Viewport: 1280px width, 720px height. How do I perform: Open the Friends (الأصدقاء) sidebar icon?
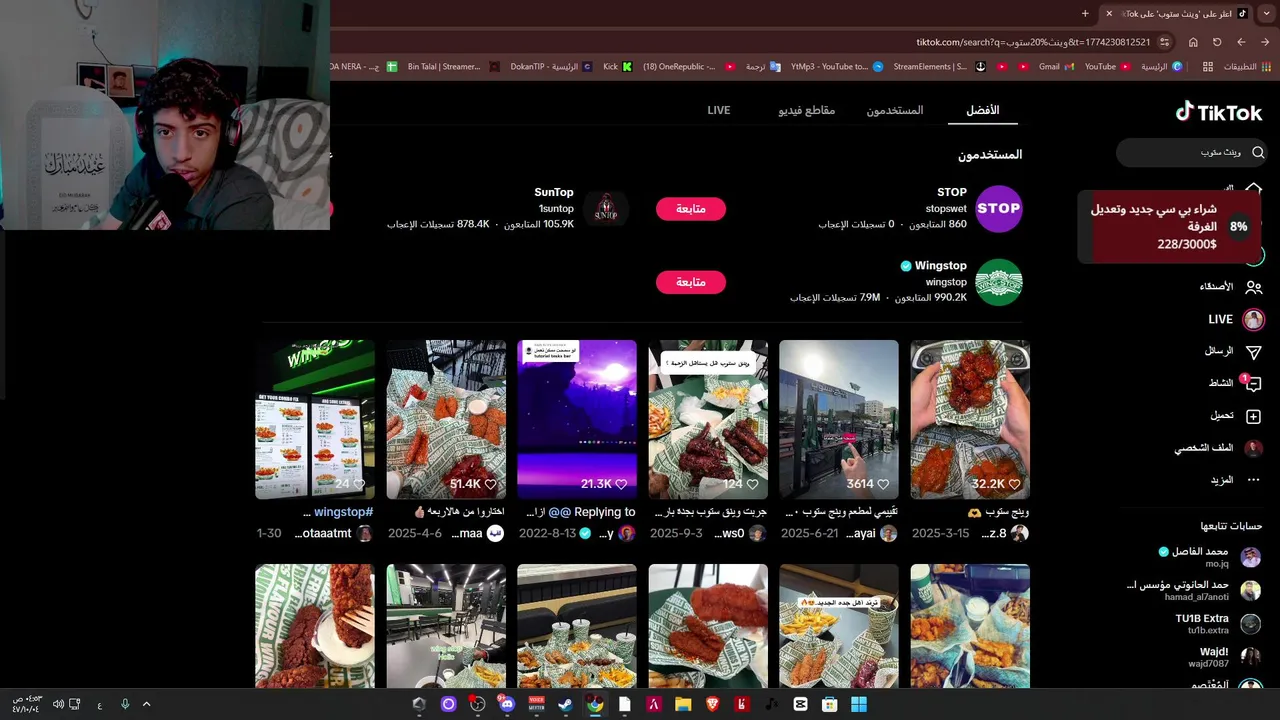(1253, 286)
